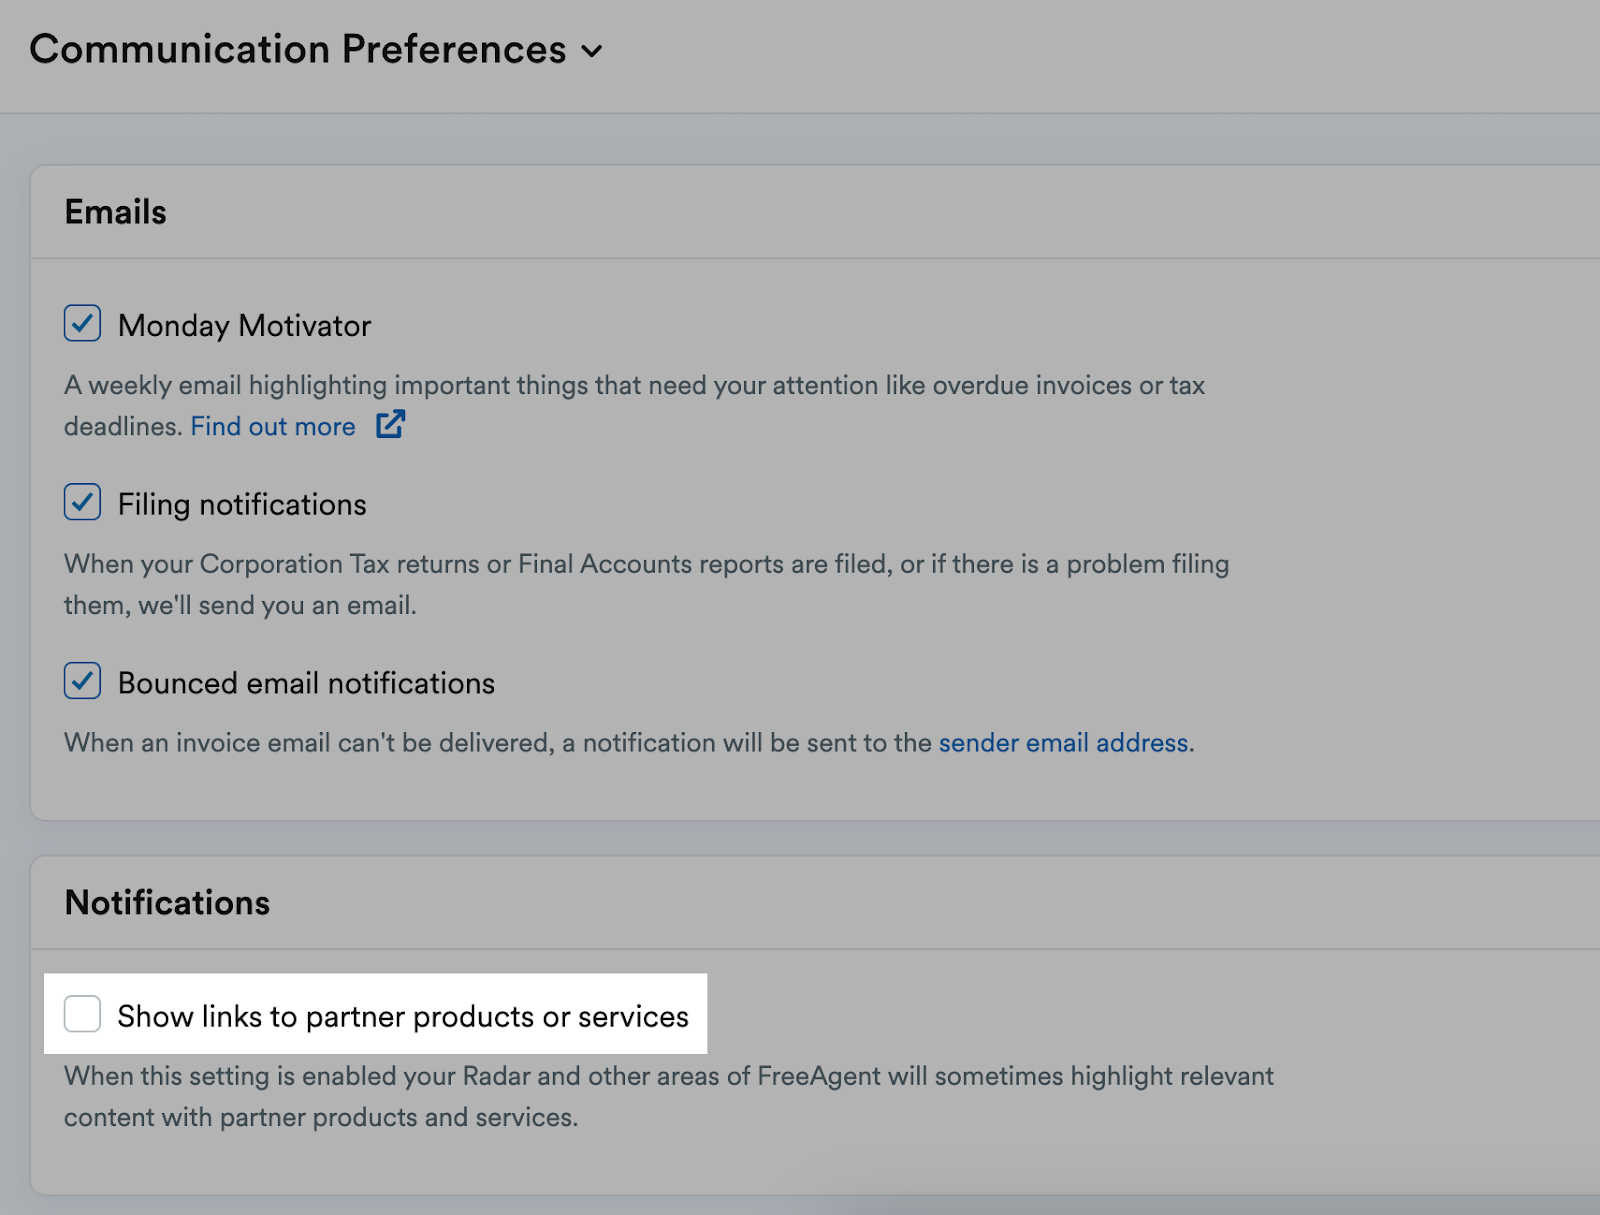1600x1215 pixels.
Task: Open the Communication Preferences dropdown chevron
Action: pyautogui.click(x=592, y=51)
